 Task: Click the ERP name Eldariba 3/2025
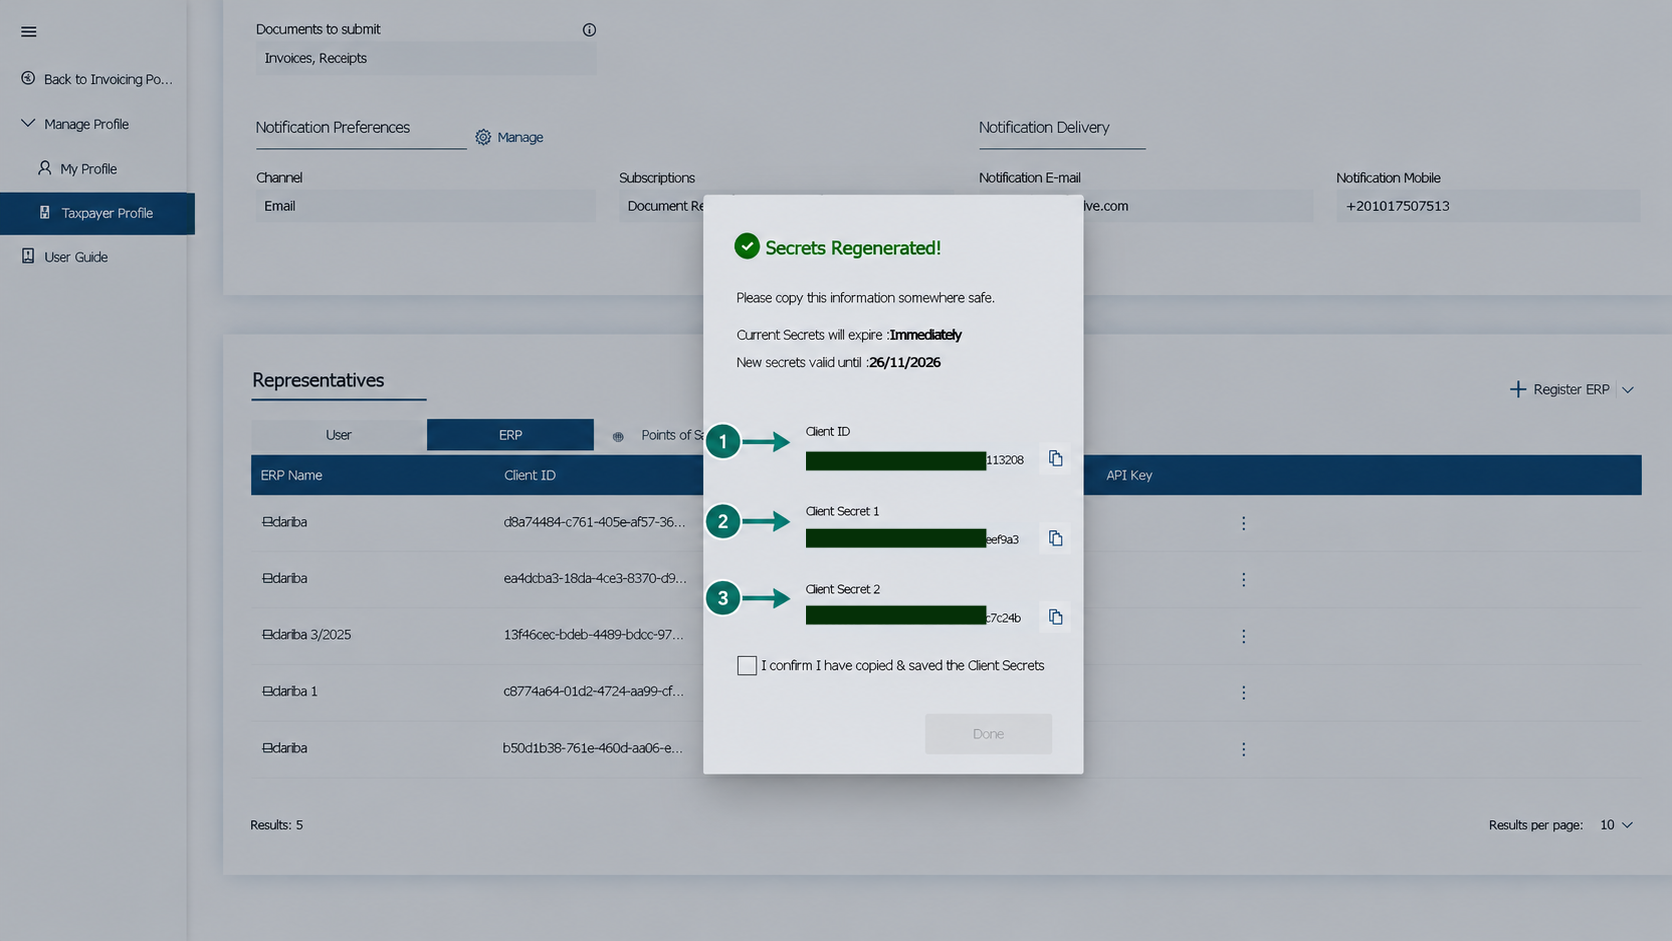pos(306,635)
